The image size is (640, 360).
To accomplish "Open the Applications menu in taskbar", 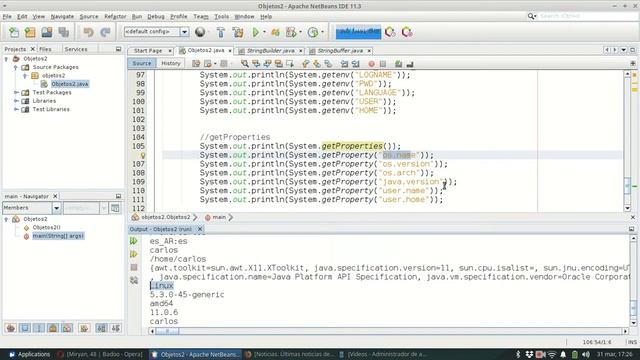I will pos(29,354).
